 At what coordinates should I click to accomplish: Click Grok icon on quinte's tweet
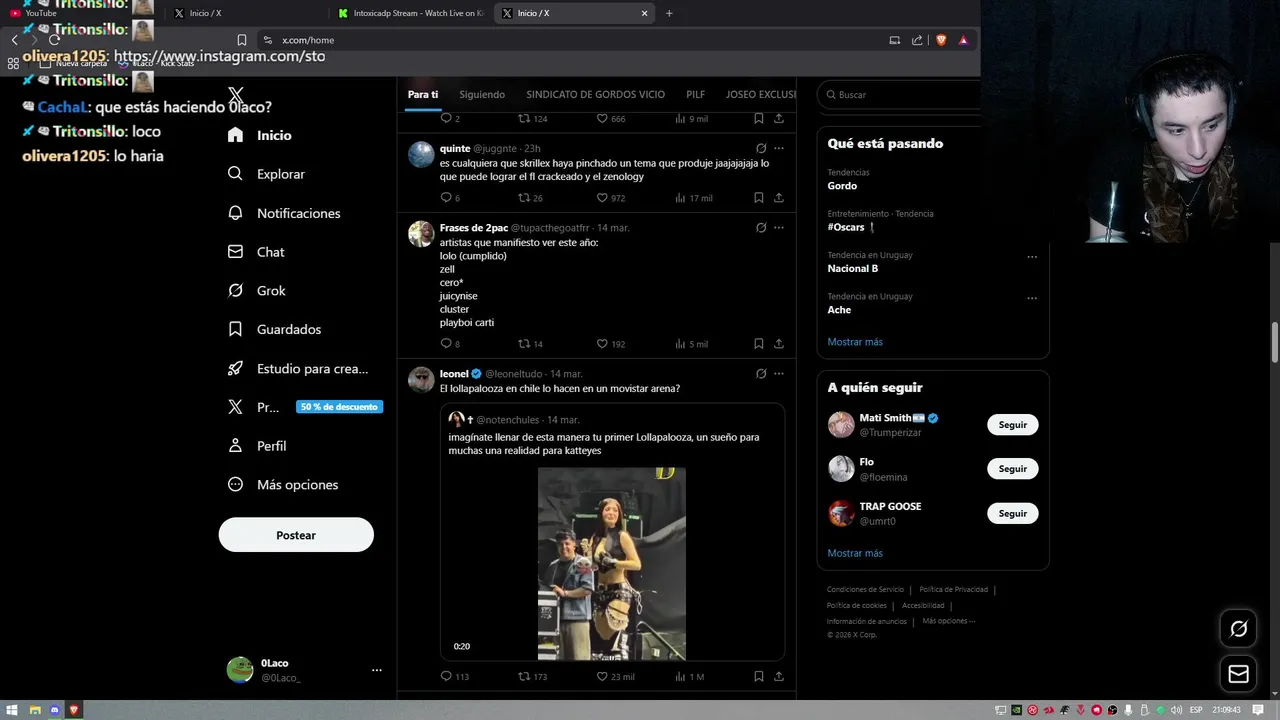(x=761, y=148)
